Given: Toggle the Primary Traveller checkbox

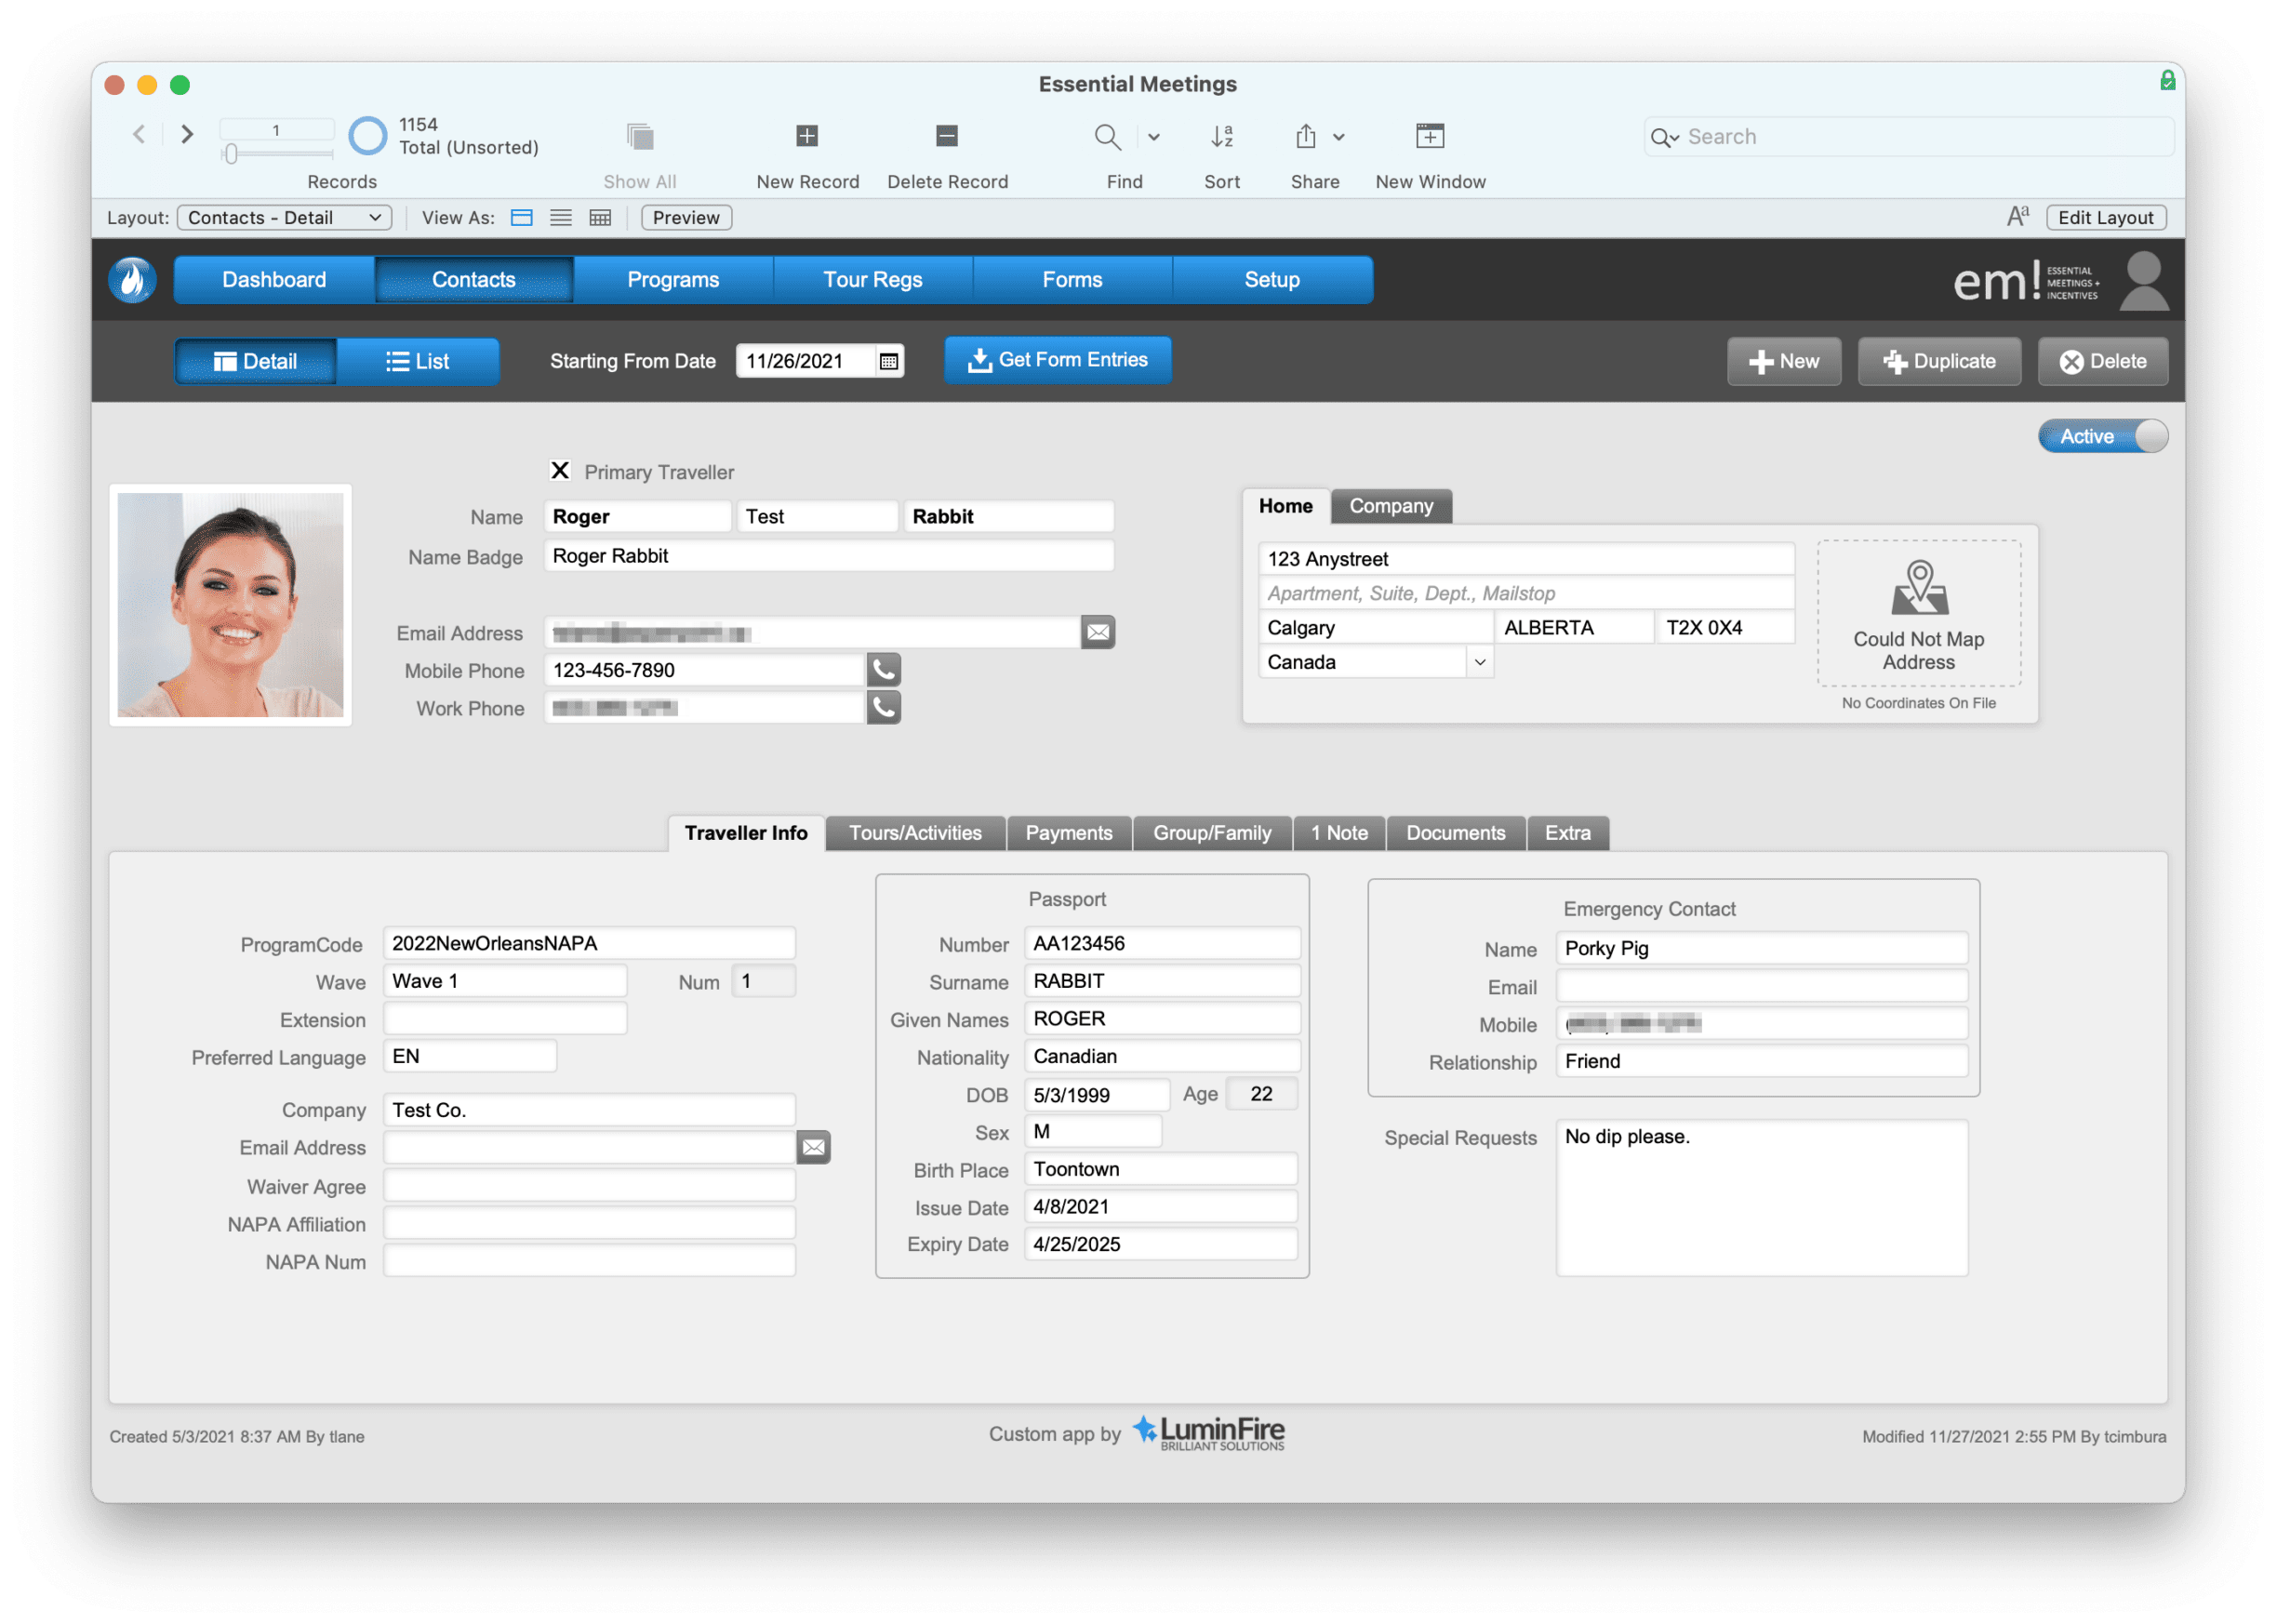Looking at the screenshot, I should point(560,471).
